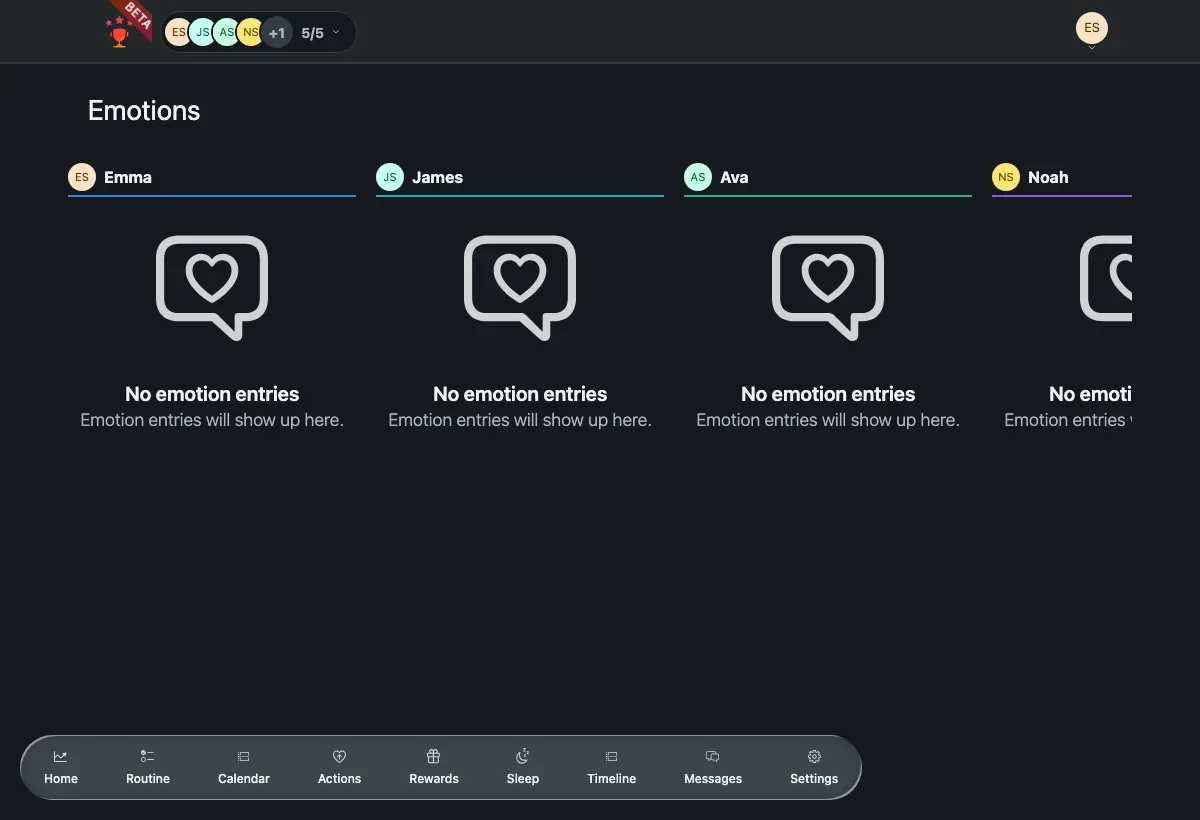Click the JS avatar in member selector
1200x820 pixels.
[x=202, y=32]
